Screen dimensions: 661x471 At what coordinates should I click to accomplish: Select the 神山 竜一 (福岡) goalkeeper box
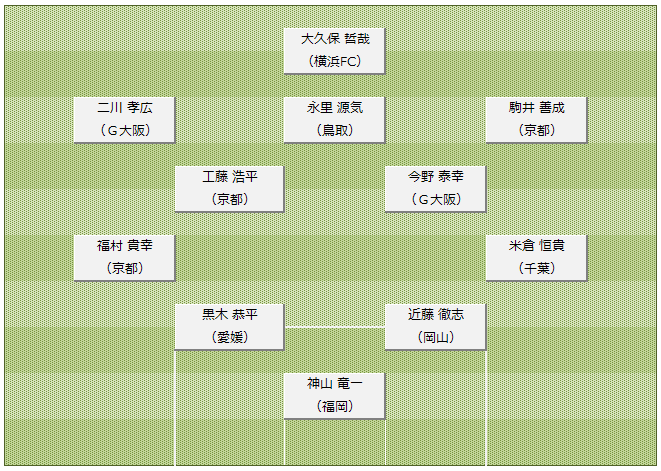pos(334,396)
